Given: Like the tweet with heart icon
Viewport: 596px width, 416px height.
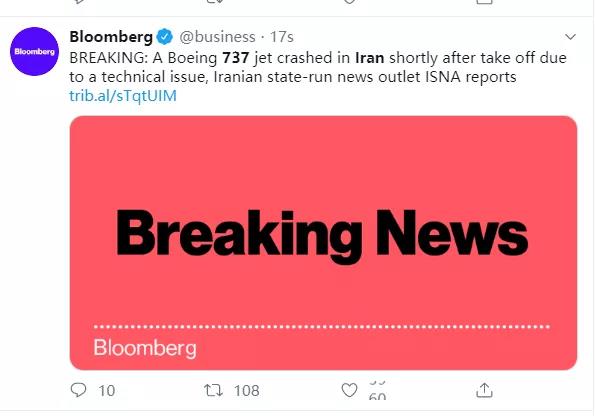Looking at the screenshot, I should click(x=349, y=390).
